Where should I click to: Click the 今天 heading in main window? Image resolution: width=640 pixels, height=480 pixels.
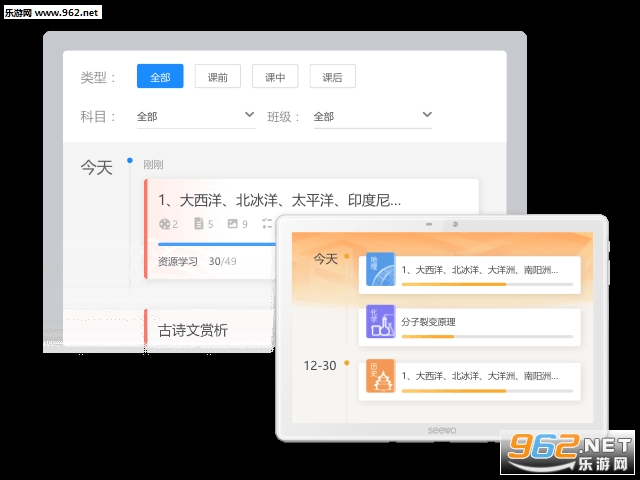[x=96, y=168]
